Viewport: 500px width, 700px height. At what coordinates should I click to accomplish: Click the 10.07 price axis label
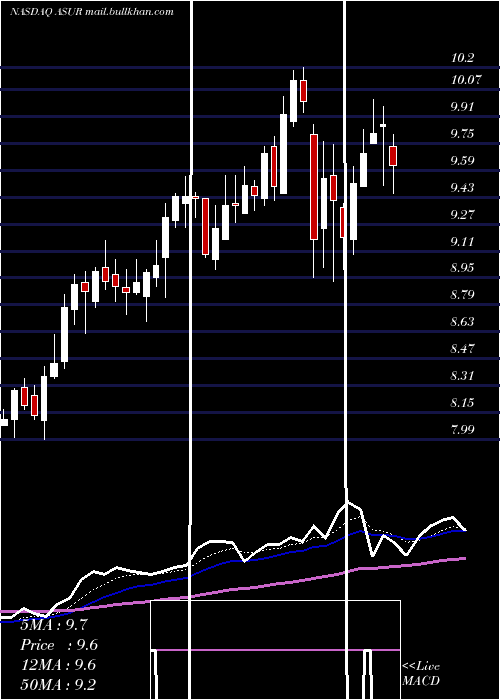pos(466,80)
